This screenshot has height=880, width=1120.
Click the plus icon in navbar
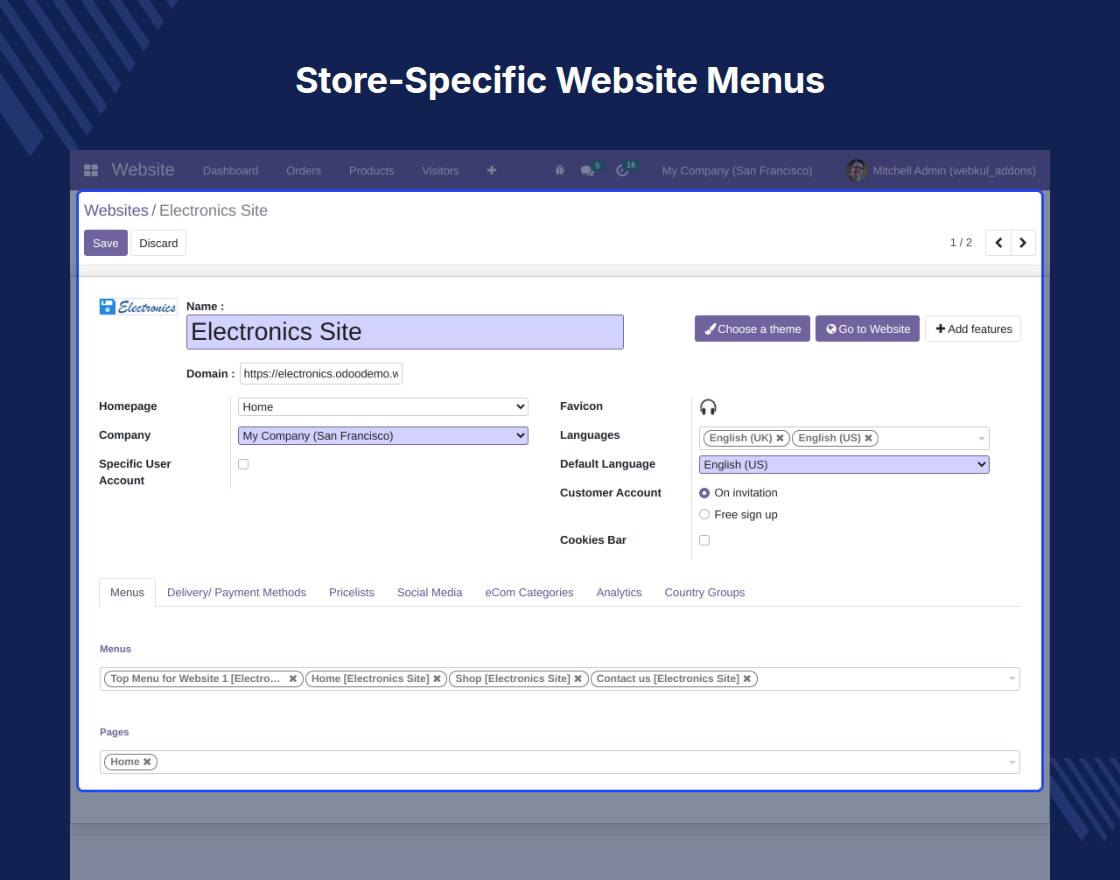coord(491,170)
